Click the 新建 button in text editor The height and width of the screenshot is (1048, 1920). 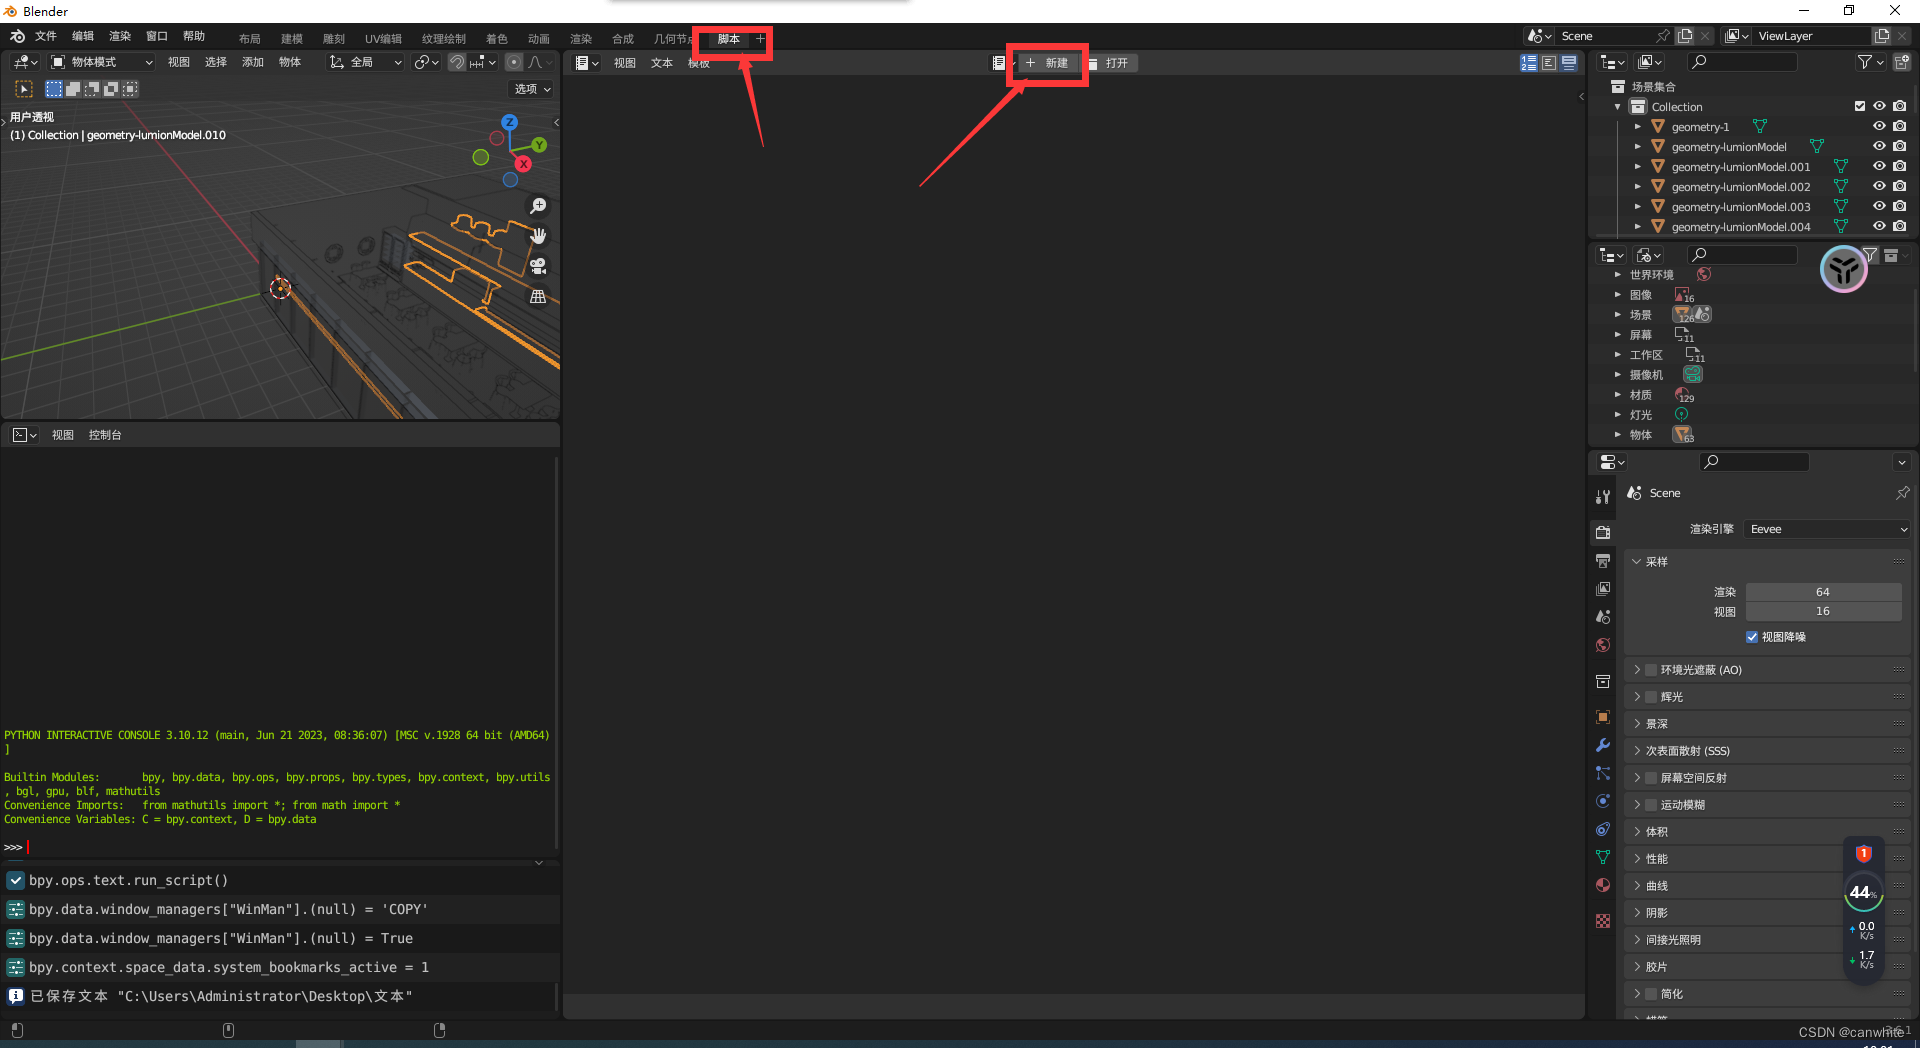click(x=1047, y=63)
